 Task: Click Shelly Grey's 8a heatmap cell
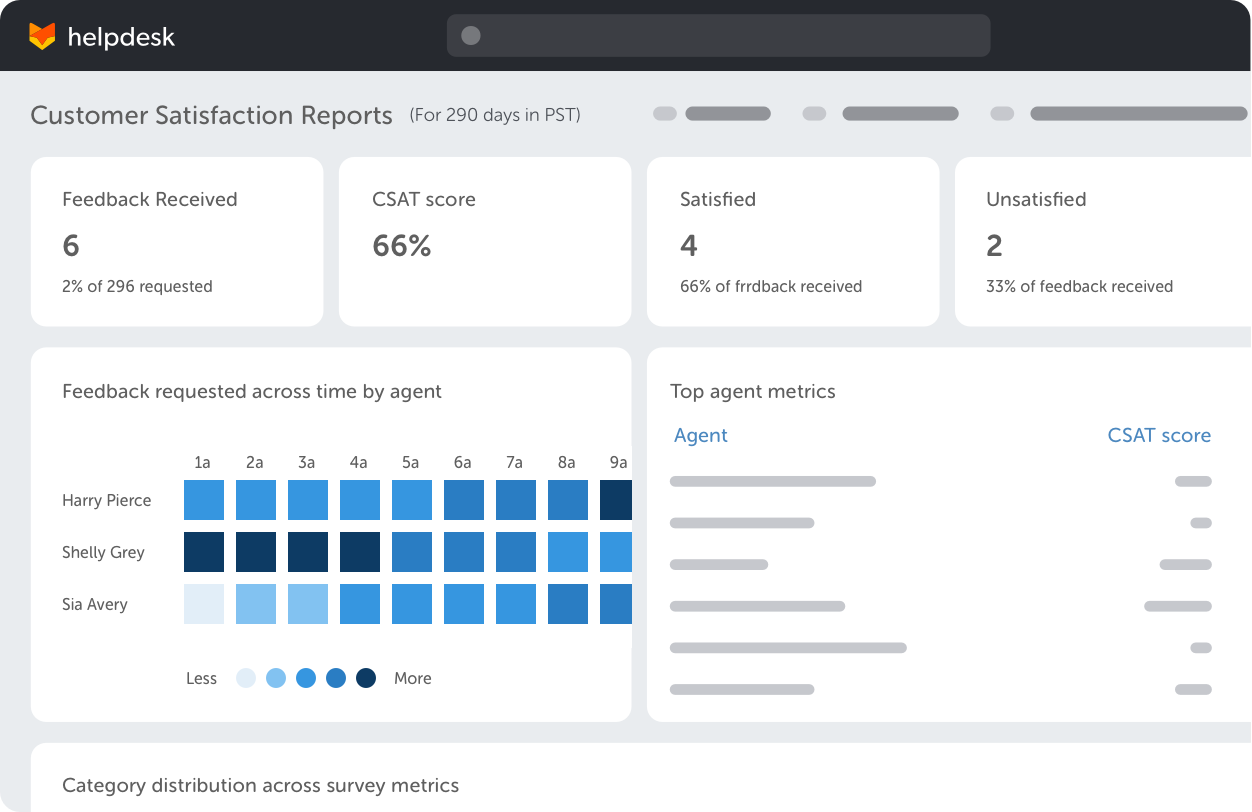click(x=568, y=552)
